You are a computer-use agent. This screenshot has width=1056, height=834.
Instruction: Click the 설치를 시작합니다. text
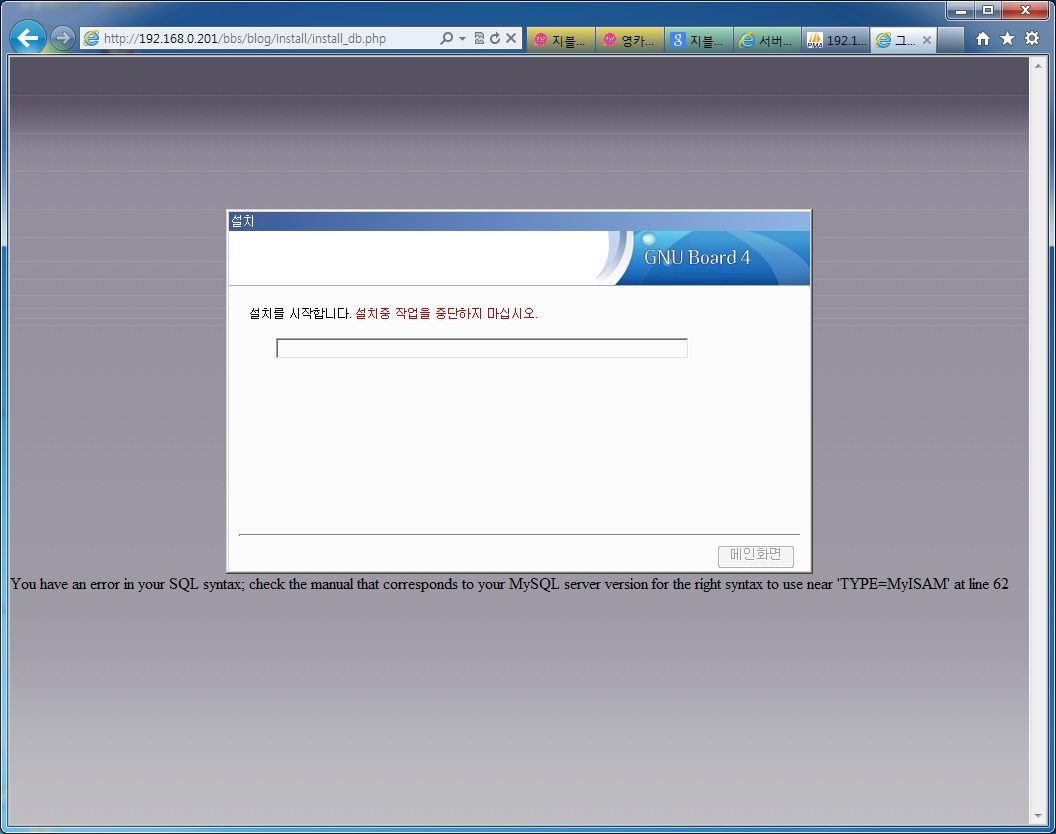click(x=300, y=313)
